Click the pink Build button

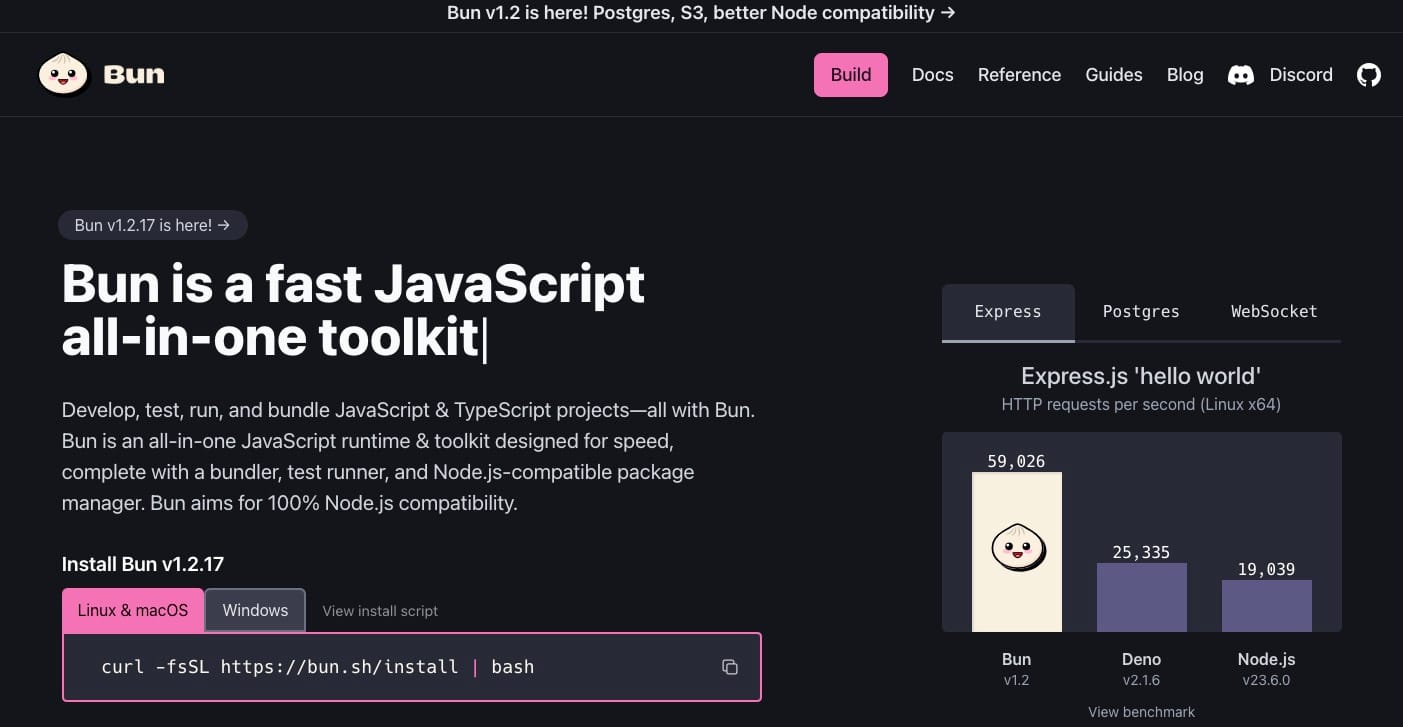(x=850, y=75)
